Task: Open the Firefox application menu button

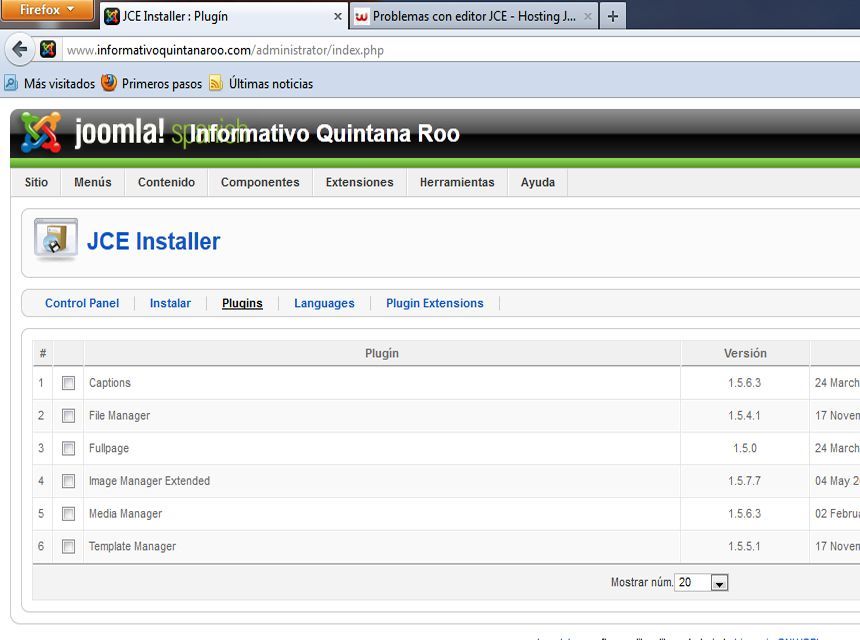Action: click(47, 10)
